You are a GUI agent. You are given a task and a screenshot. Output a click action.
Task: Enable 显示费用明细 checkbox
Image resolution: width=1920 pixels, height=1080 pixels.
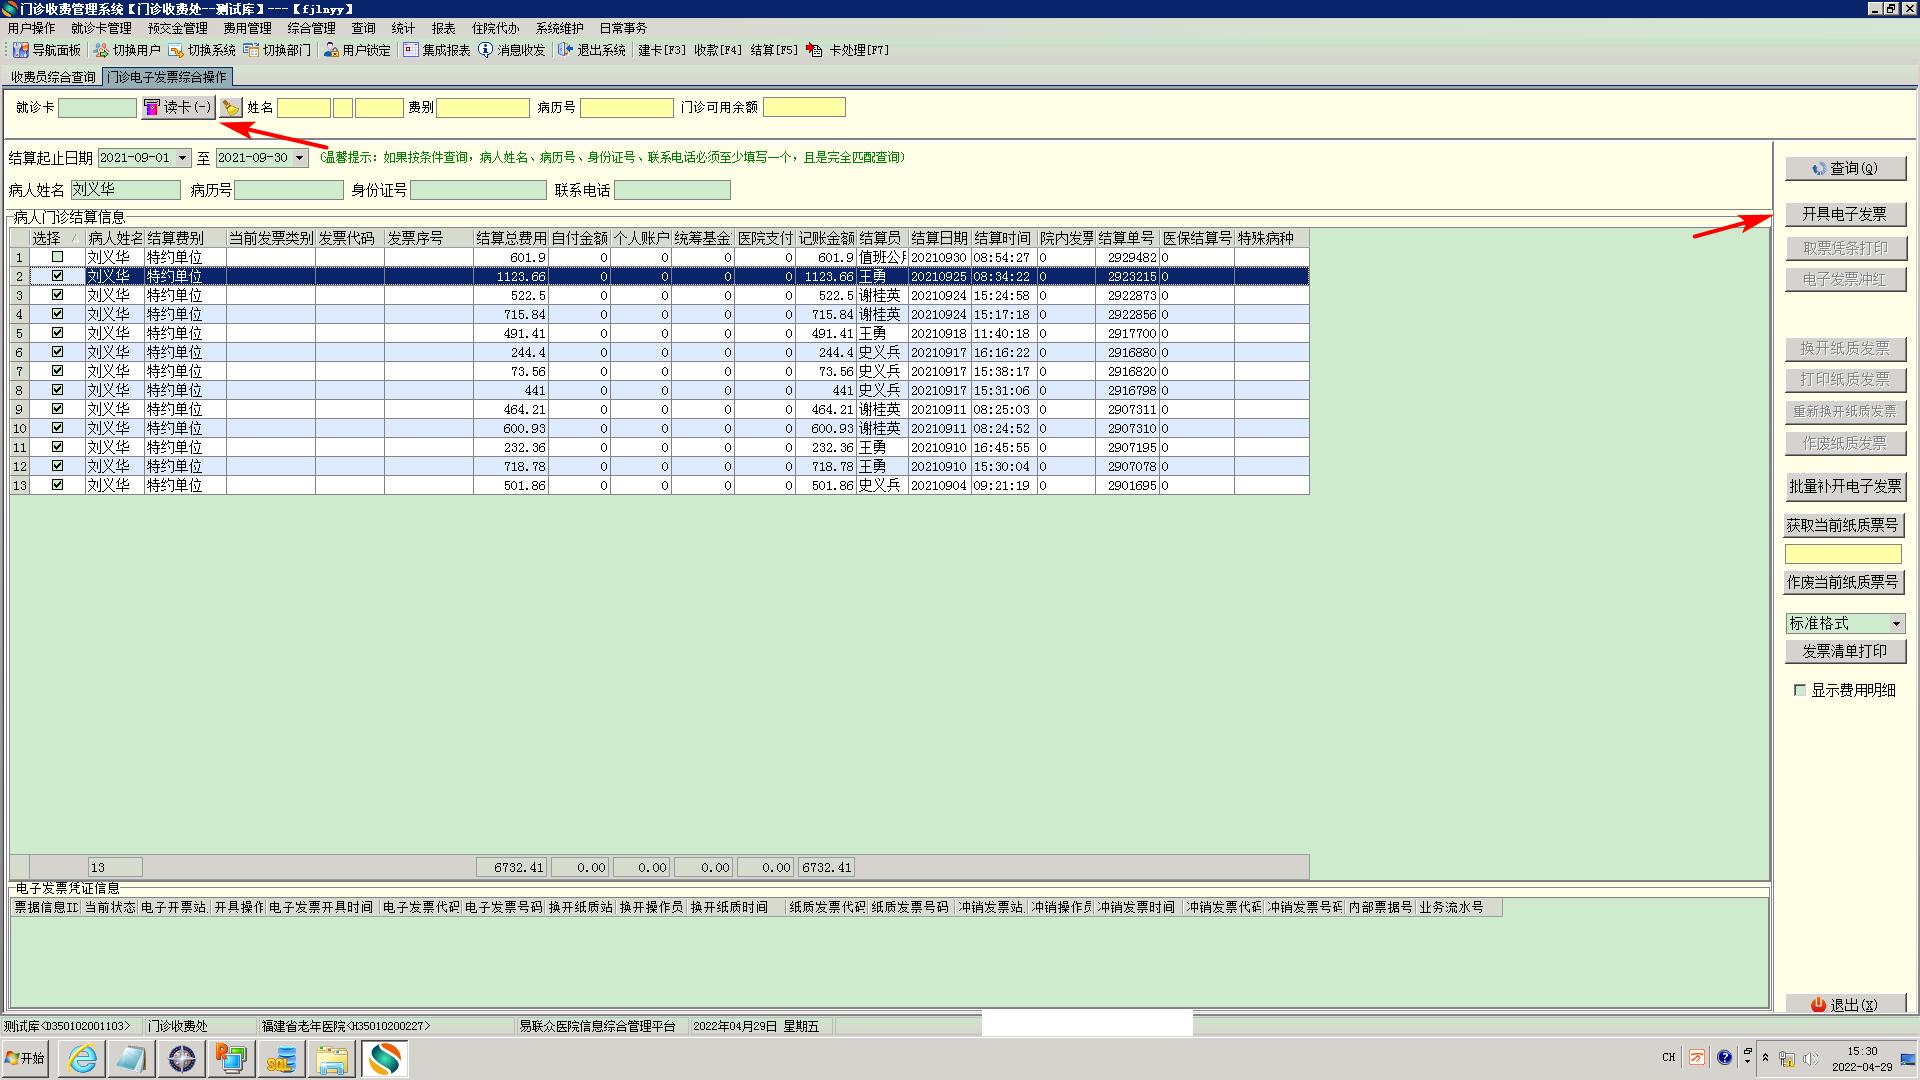point(1800,690)
